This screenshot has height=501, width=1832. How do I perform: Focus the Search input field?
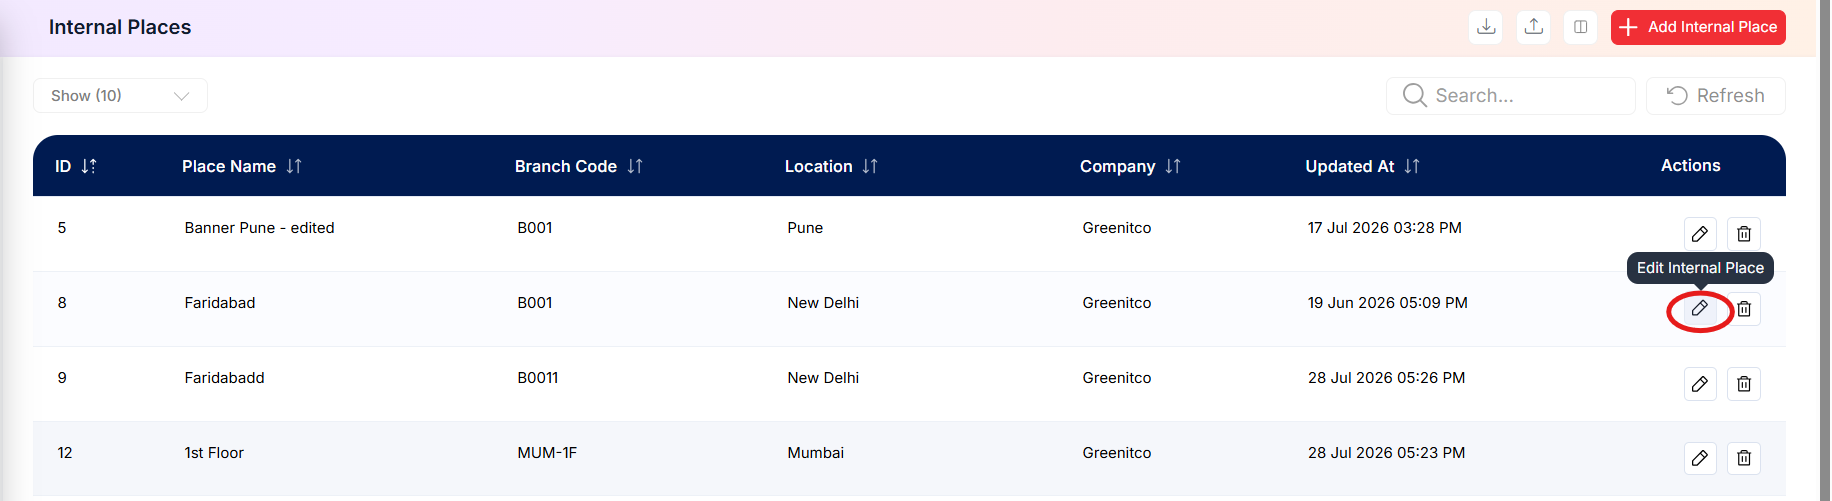point(1510,96)
